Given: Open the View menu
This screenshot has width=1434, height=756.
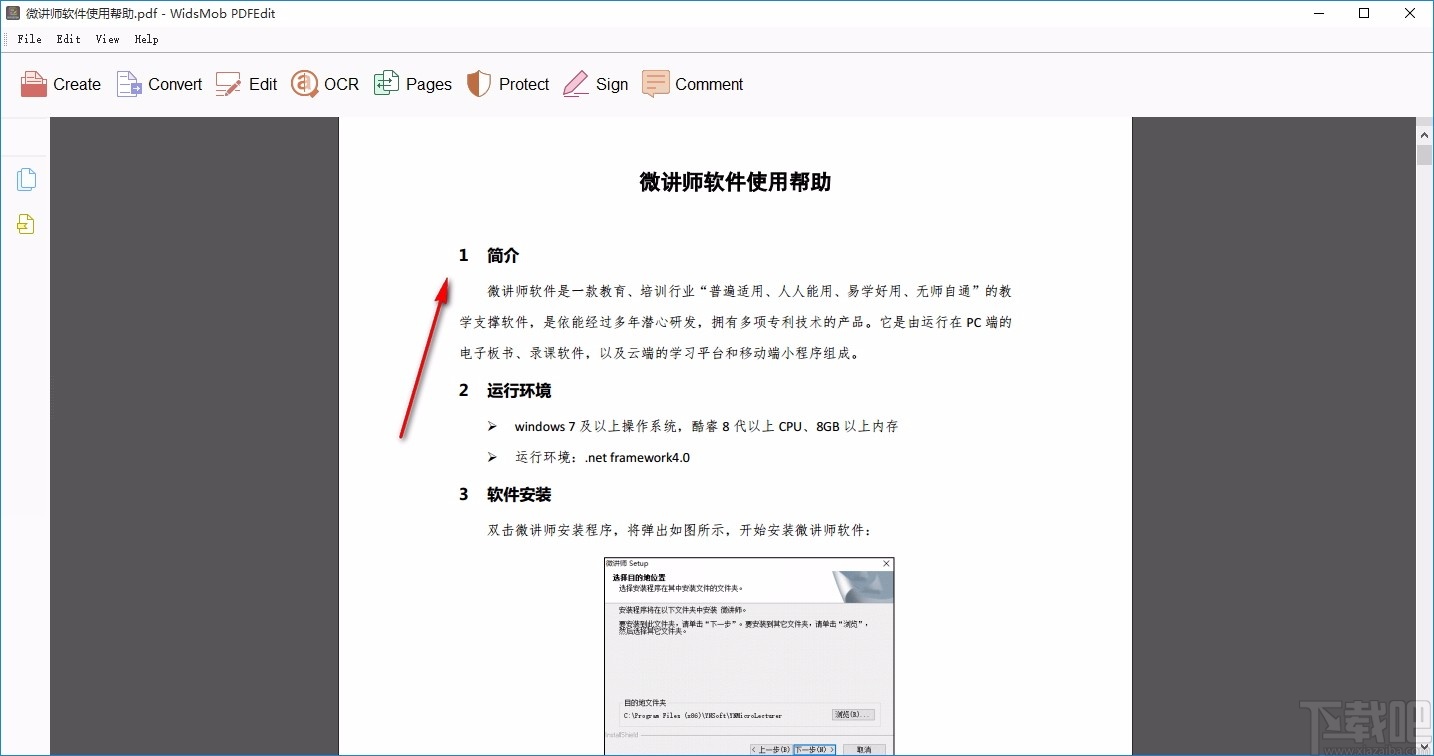Looking at the screenshot, I should [x=106, y=39].
